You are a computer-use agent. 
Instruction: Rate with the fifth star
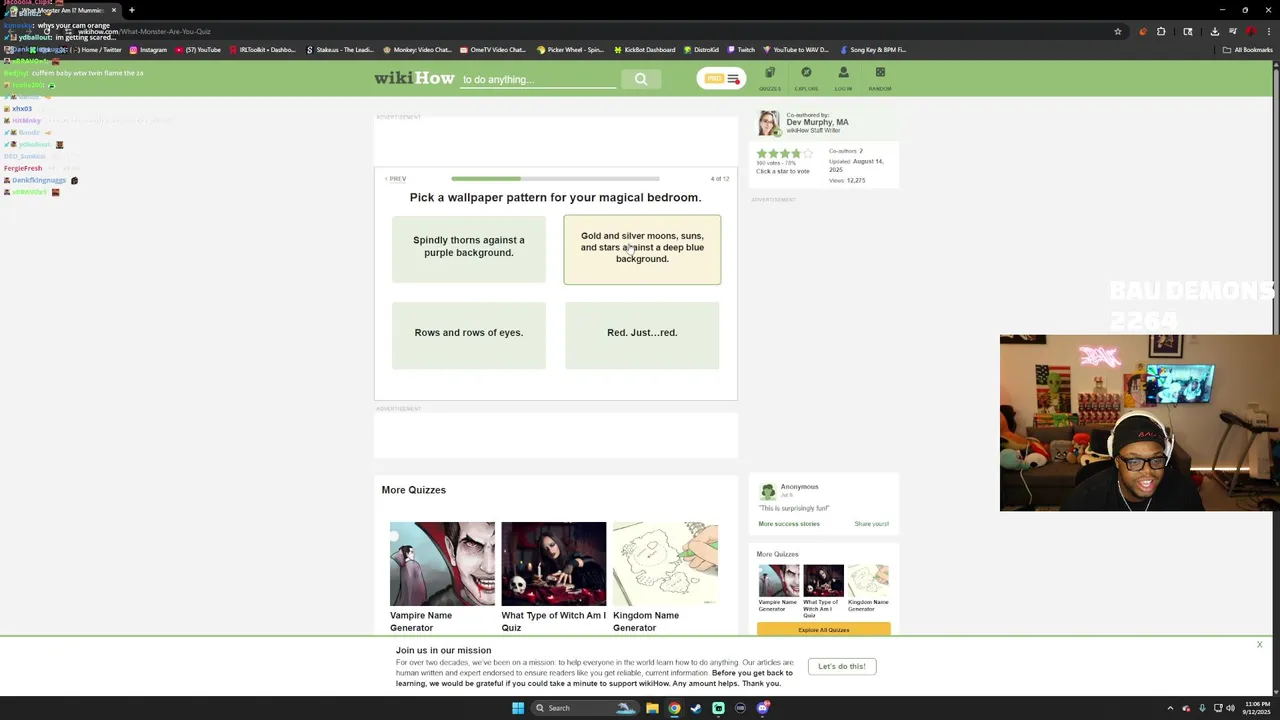pos(808,153)
